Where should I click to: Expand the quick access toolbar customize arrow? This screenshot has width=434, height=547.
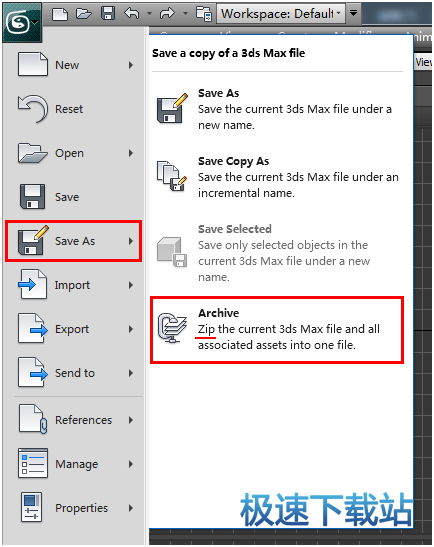click(x=353, y=13)
